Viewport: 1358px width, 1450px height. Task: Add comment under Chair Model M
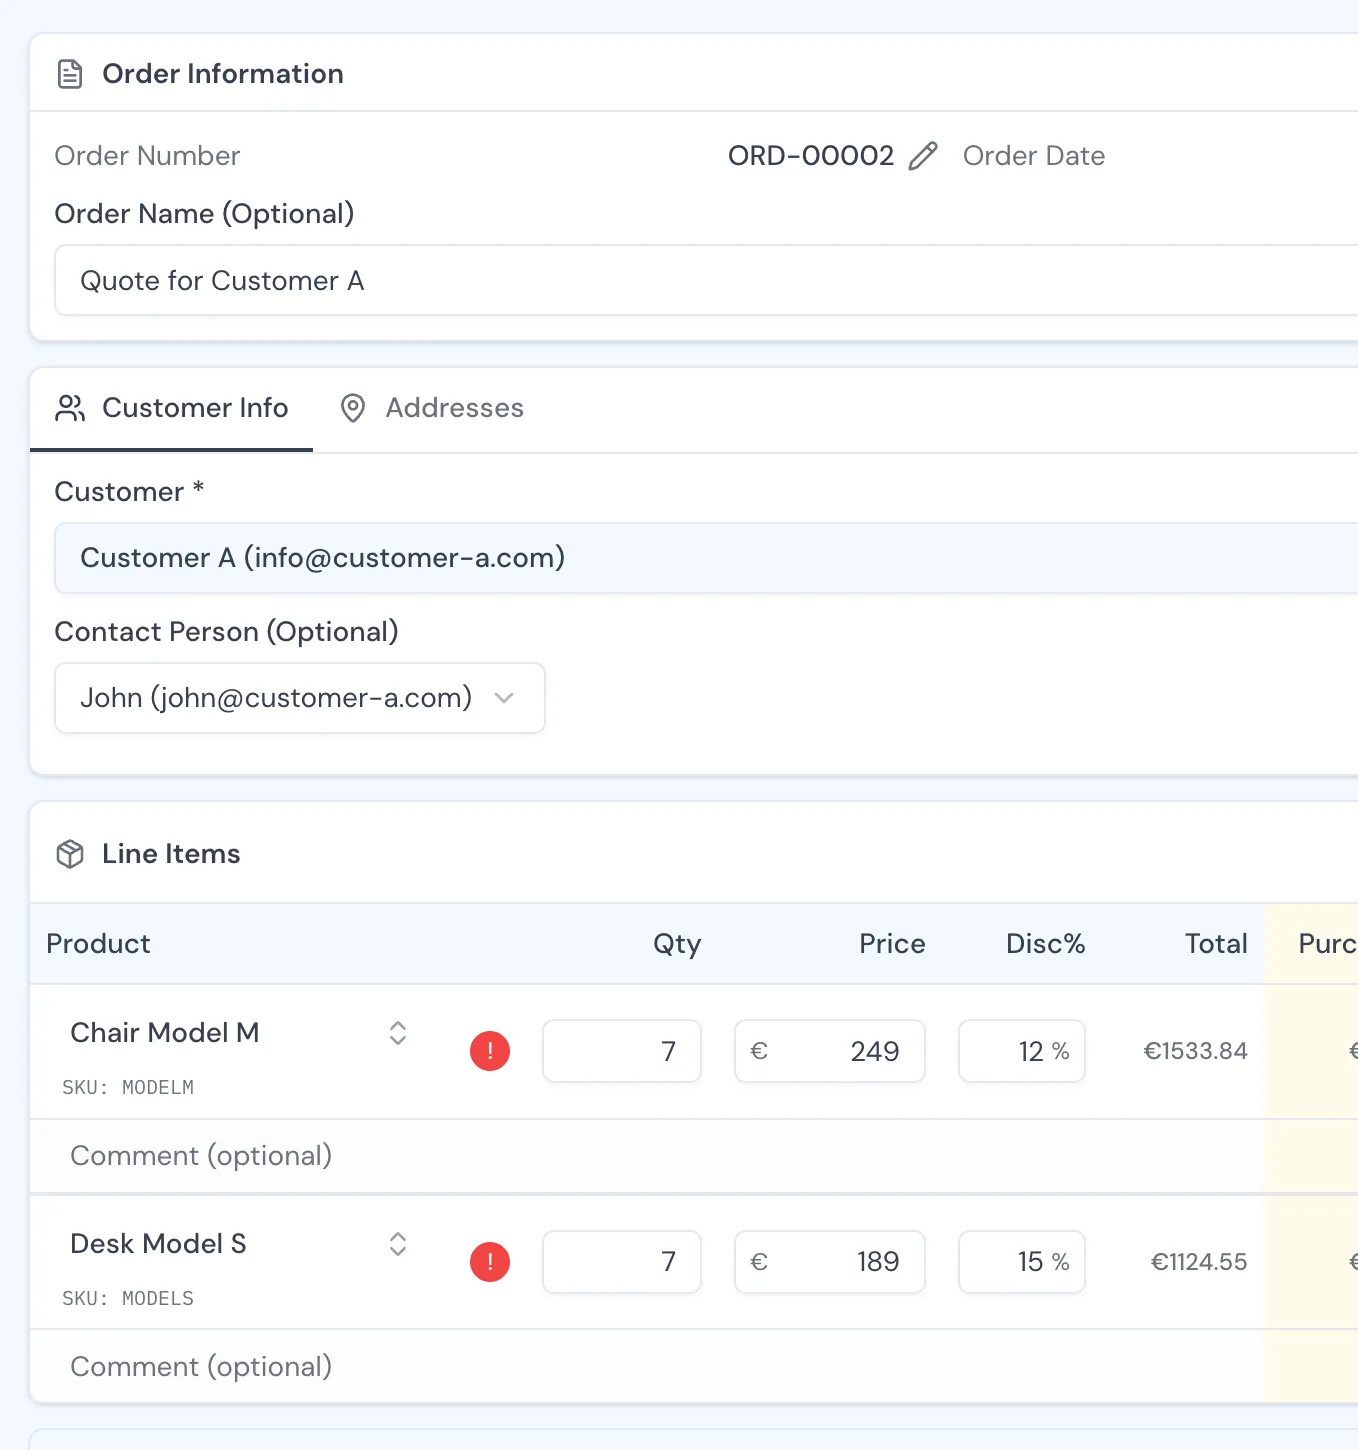coord(646,1156)
